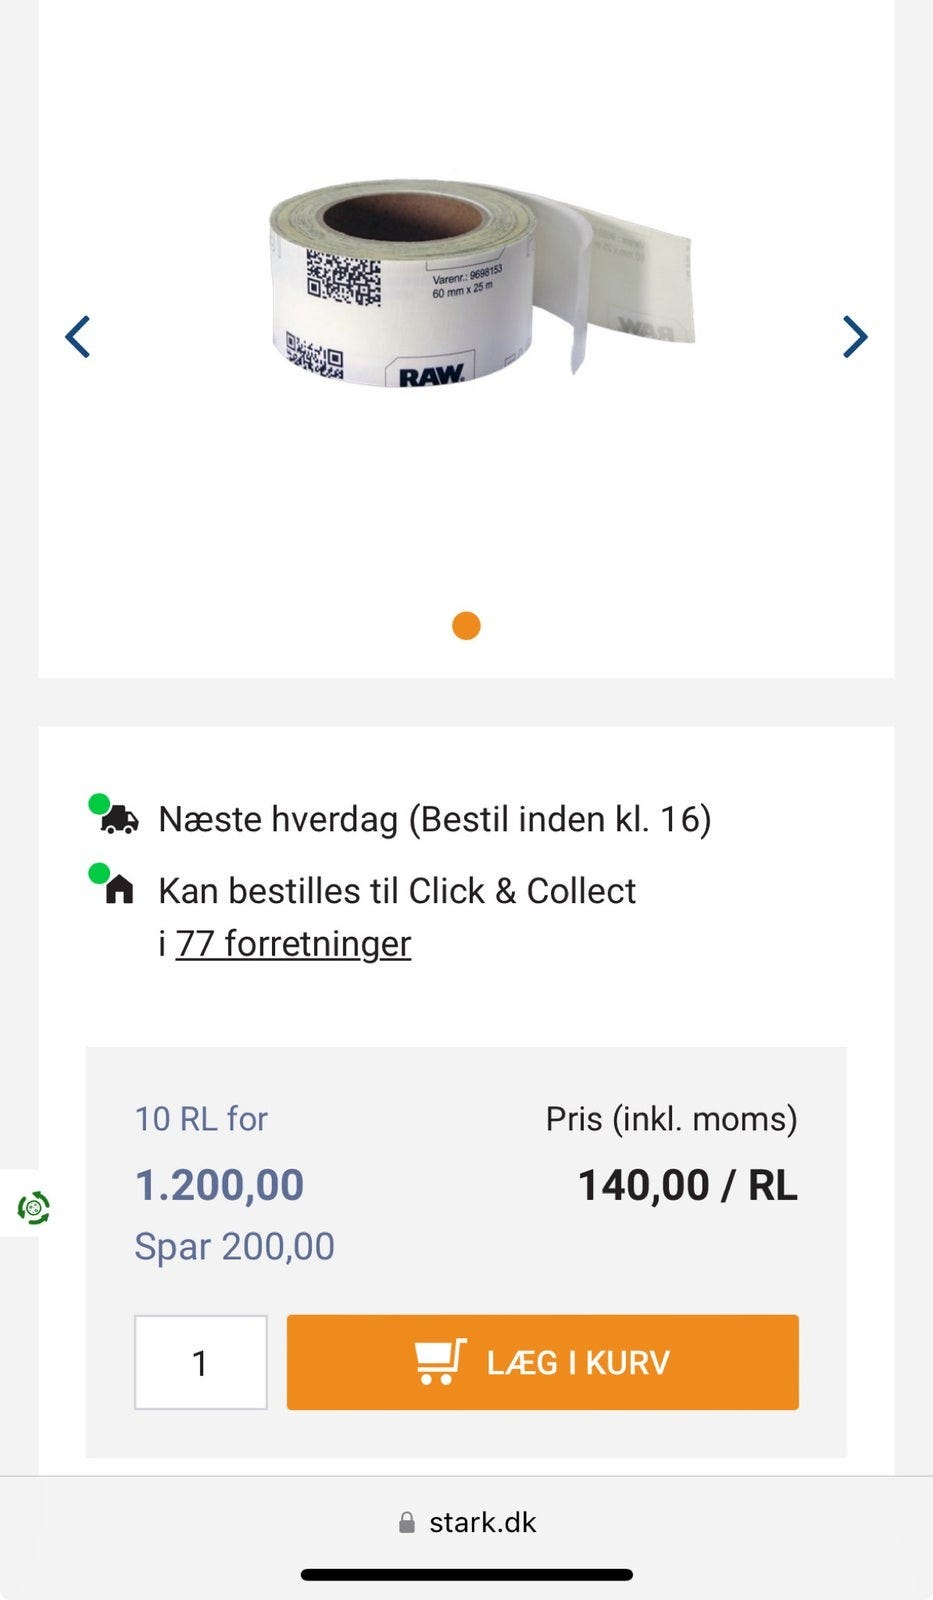933x1600 pixels.
Task: Select the orange carousel indicator dot
Action: (466, 626)
